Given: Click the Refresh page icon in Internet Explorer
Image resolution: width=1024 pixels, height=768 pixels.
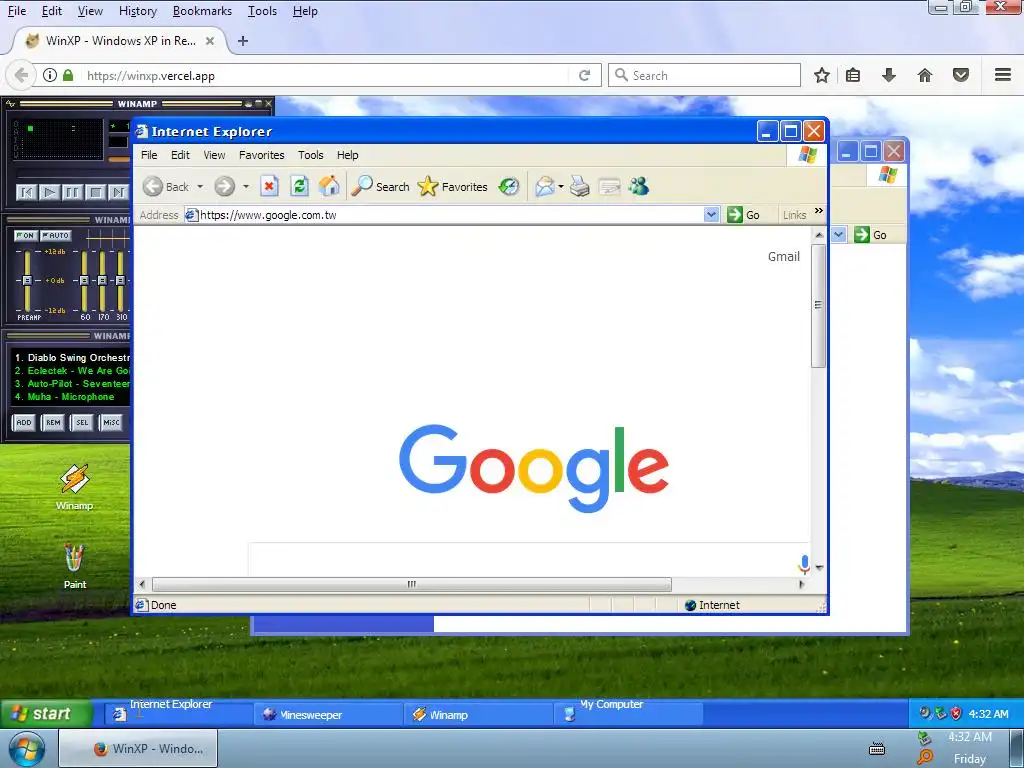Looking at the screenshot, I should (299, 187).
